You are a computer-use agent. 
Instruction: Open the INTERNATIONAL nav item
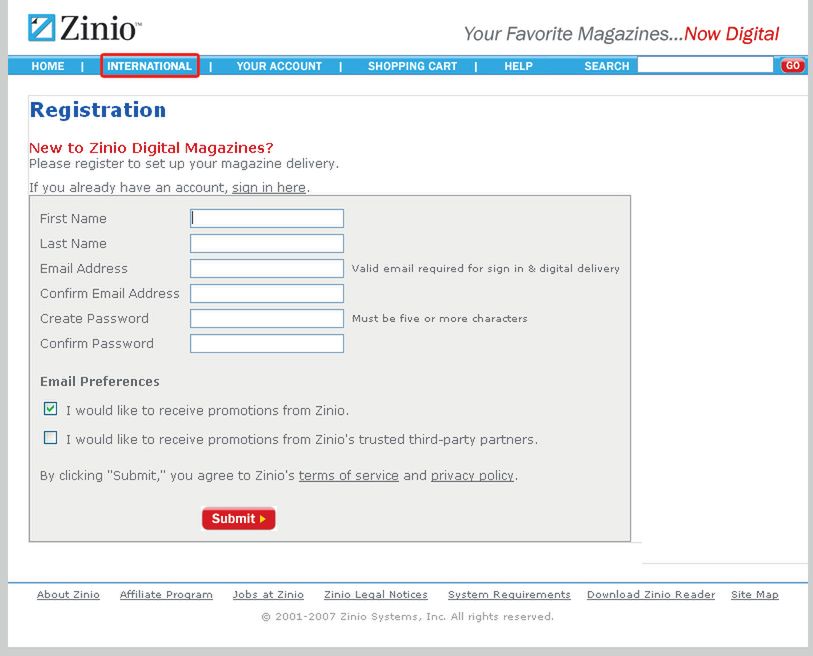[149, 66]
